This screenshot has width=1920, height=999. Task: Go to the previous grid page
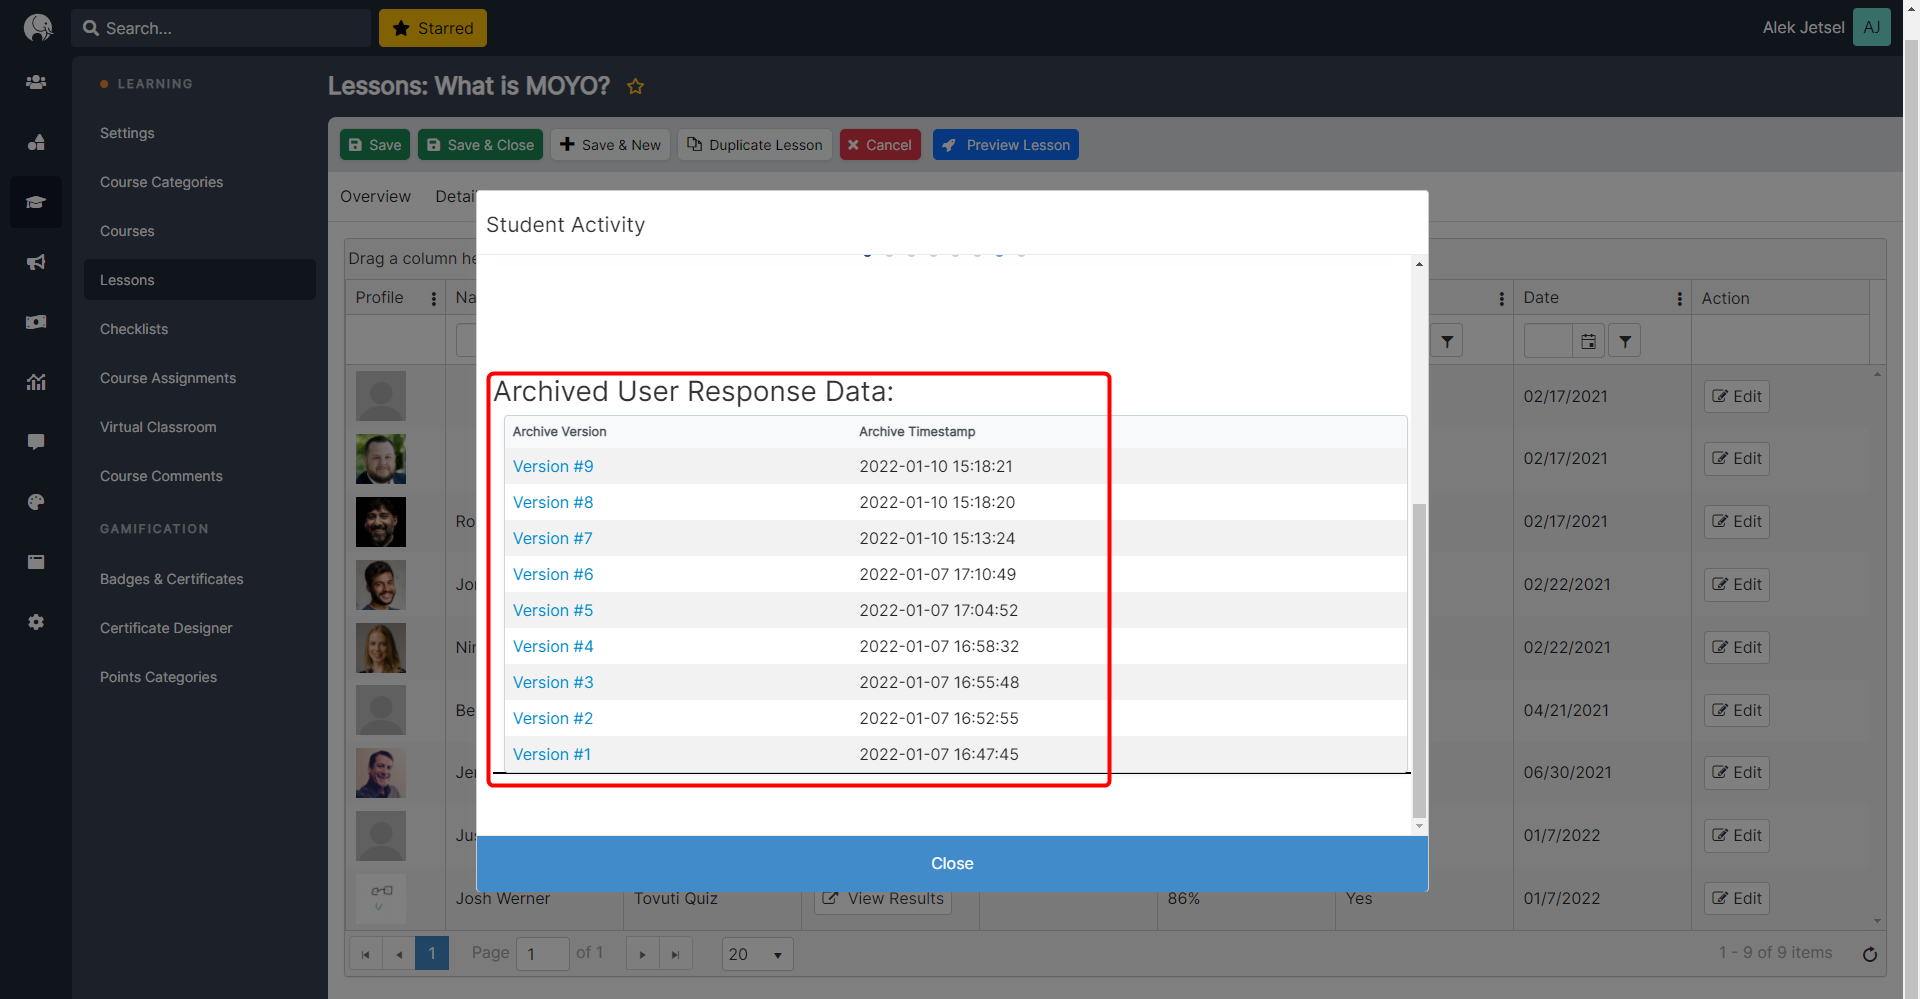(399, 954)
